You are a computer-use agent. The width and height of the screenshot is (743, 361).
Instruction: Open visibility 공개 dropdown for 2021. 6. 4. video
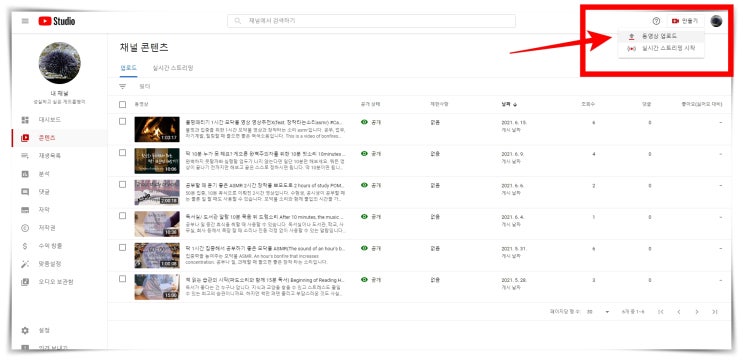[371, 217]
